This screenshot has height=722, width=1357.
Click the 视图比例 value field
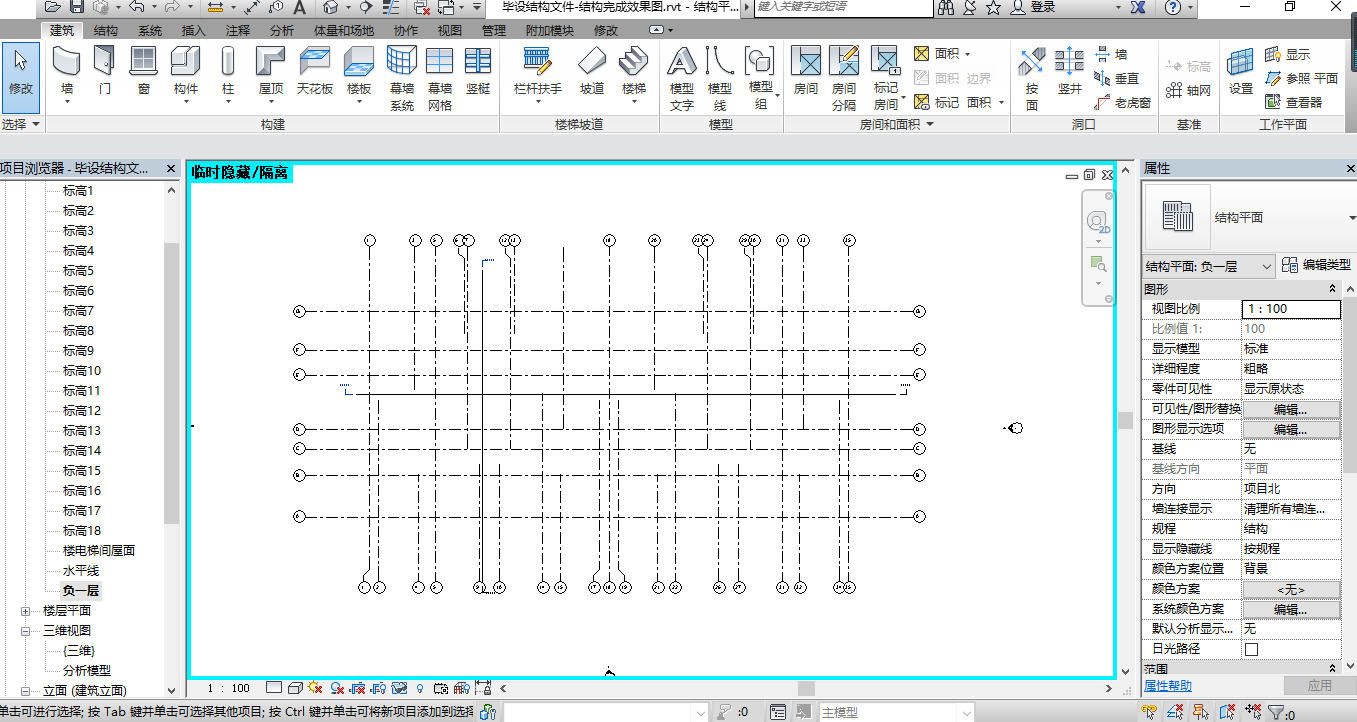1289,309
